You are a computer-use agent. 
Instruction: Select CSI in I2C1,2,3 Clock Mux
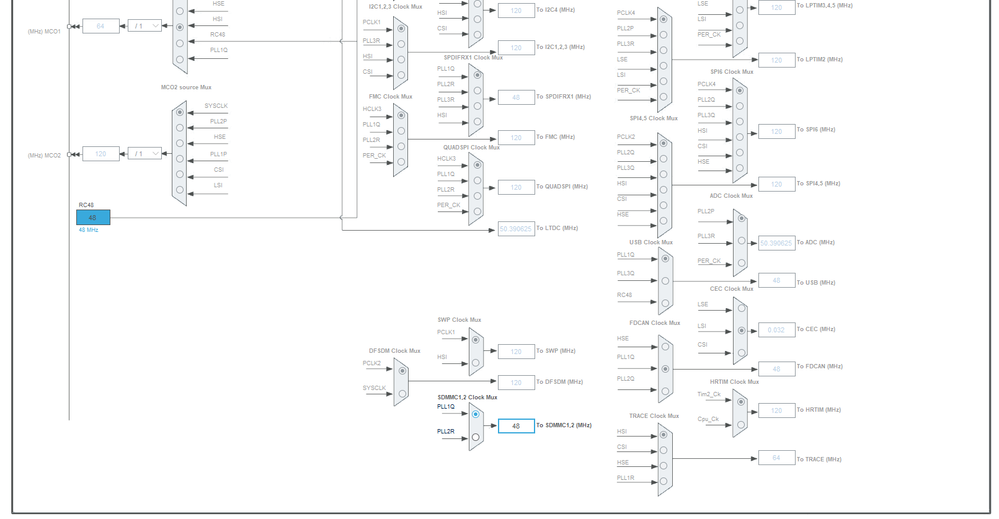[401, 75]
